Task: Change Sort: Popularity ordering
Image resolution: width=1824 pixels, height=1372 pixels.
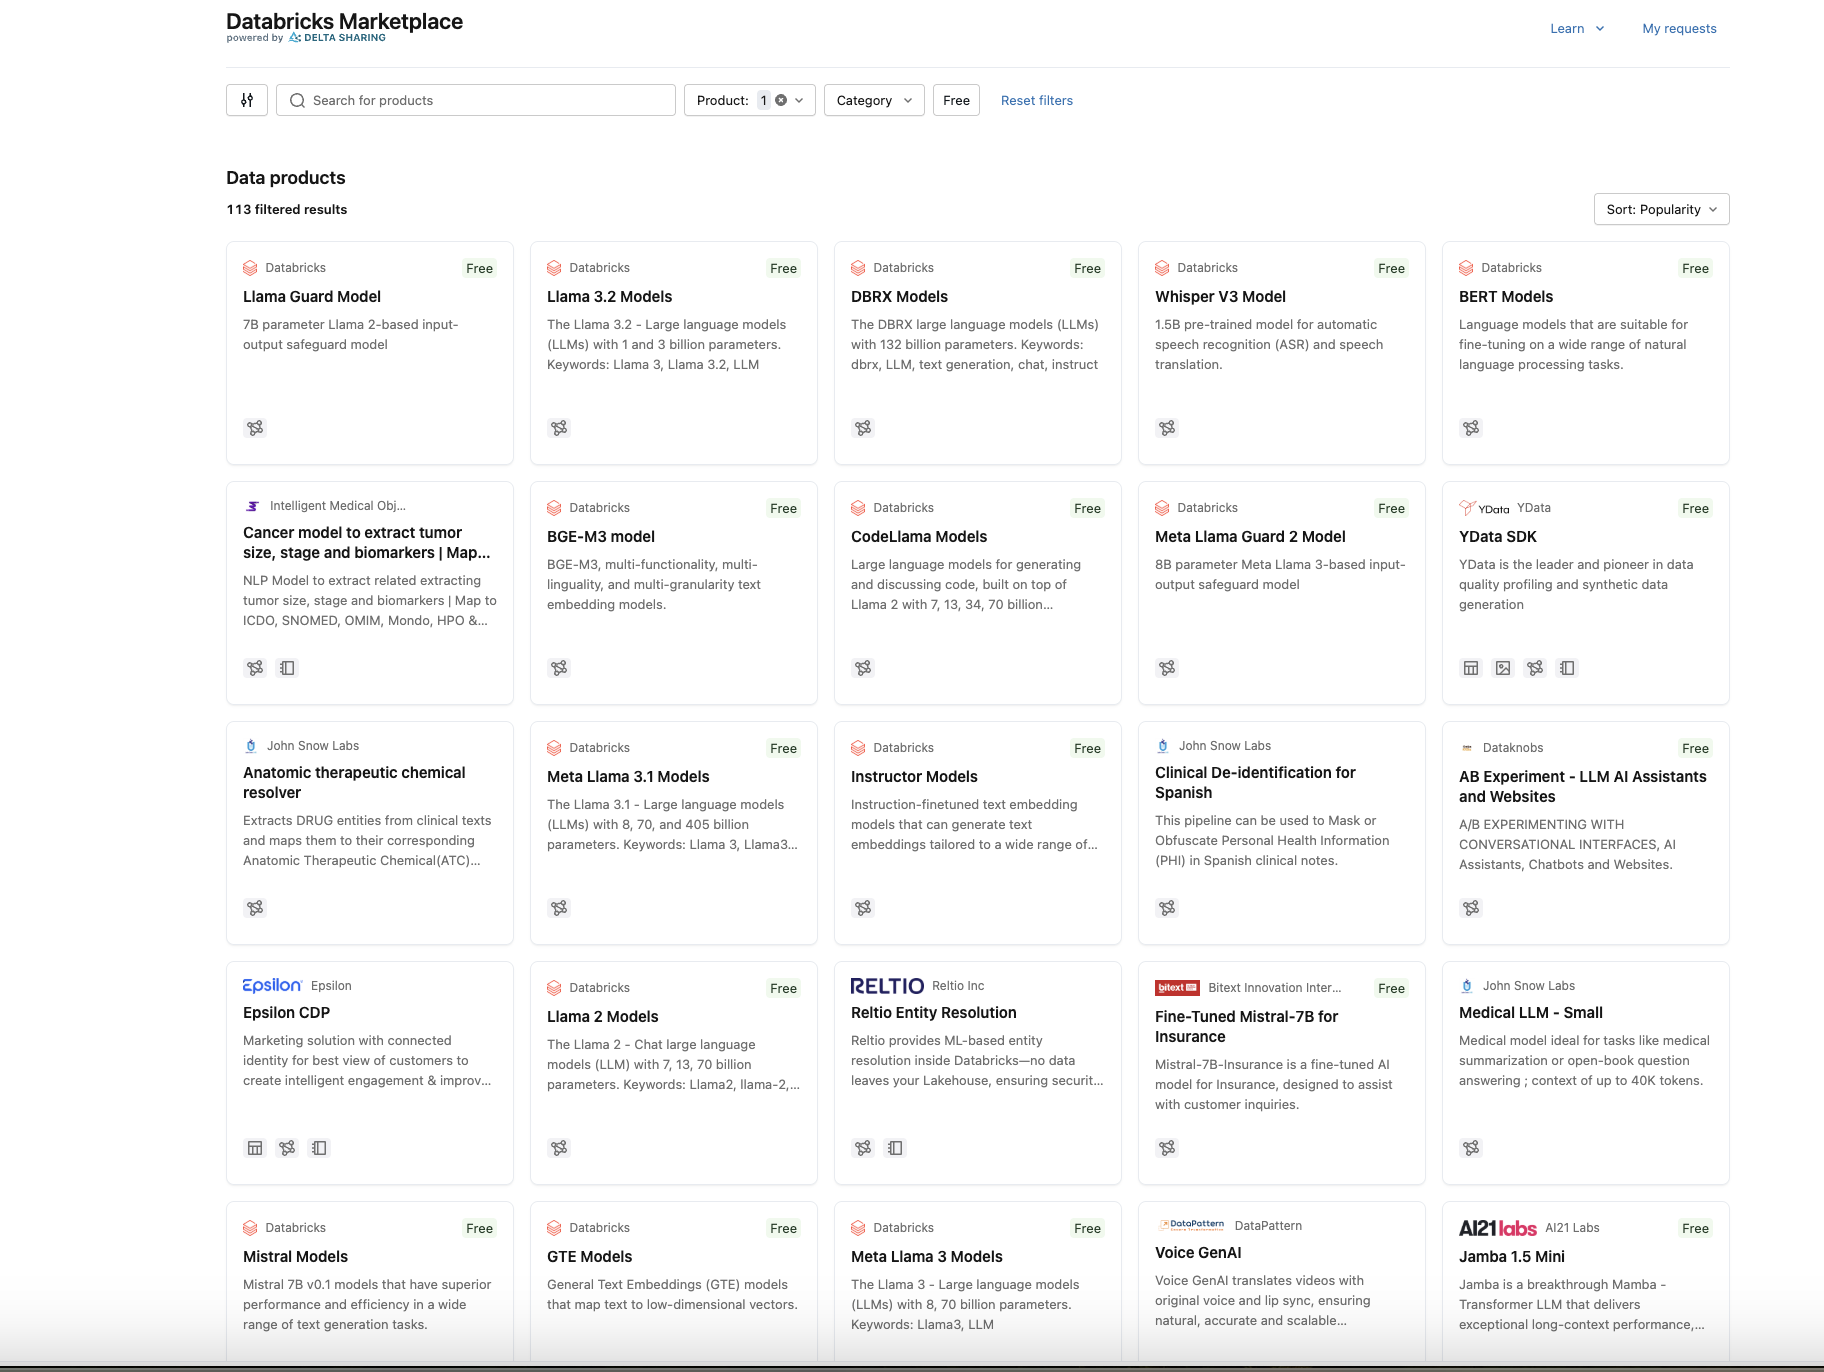Action: [x=1660, y=209]
